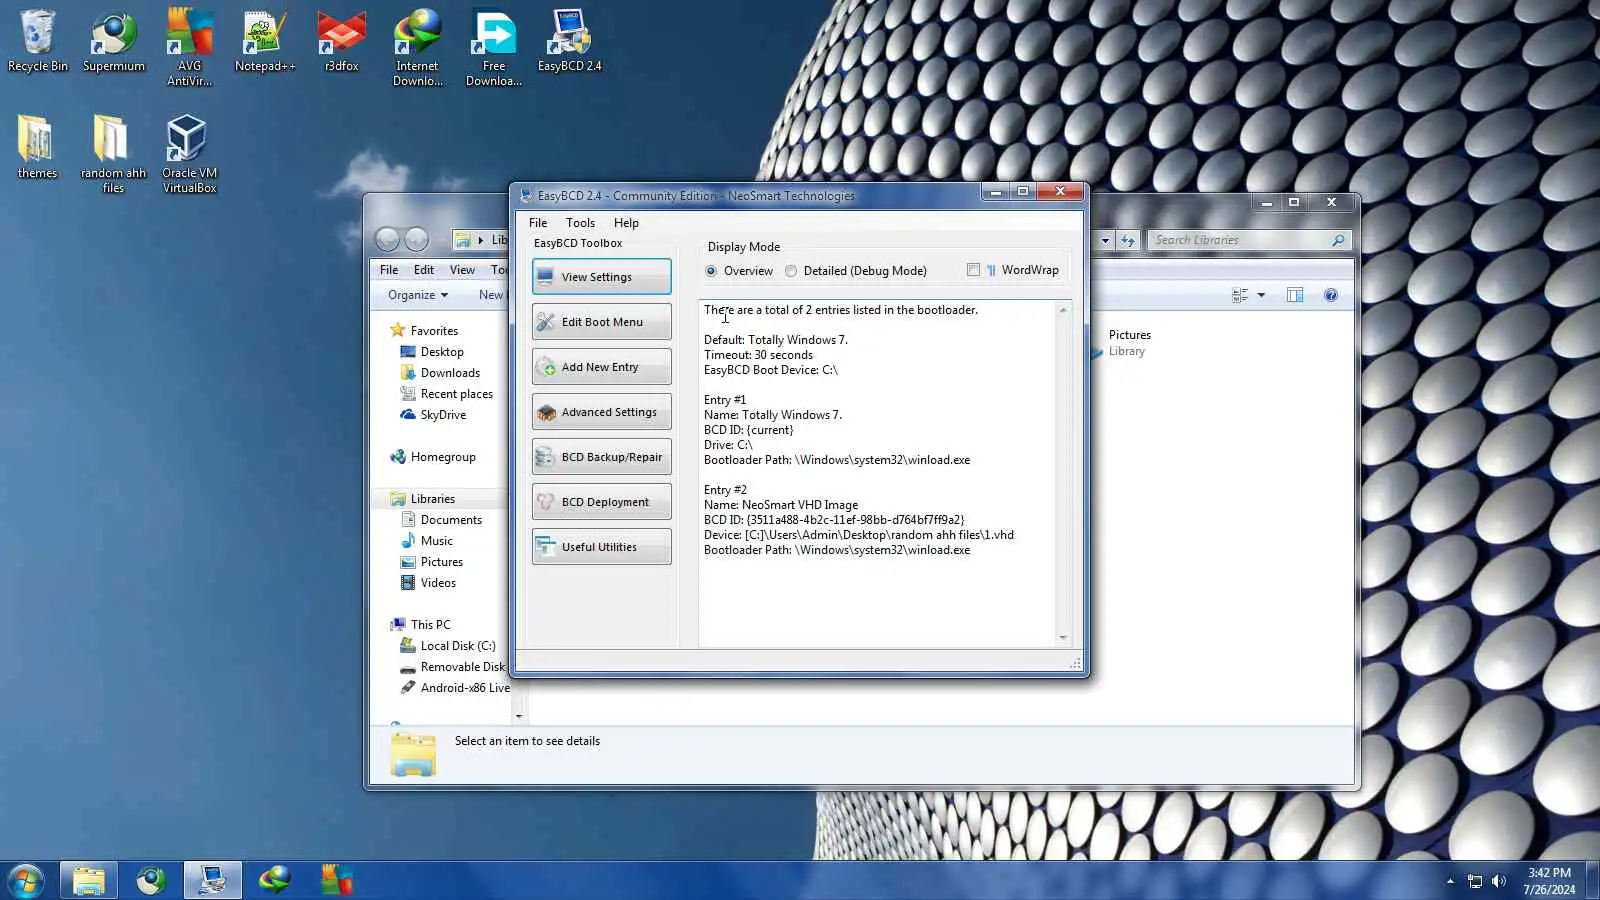Screen dimensions: 1600x900
Task: Select Downloads in Explorer navigation pane
Action: click(x=440, y=373)
